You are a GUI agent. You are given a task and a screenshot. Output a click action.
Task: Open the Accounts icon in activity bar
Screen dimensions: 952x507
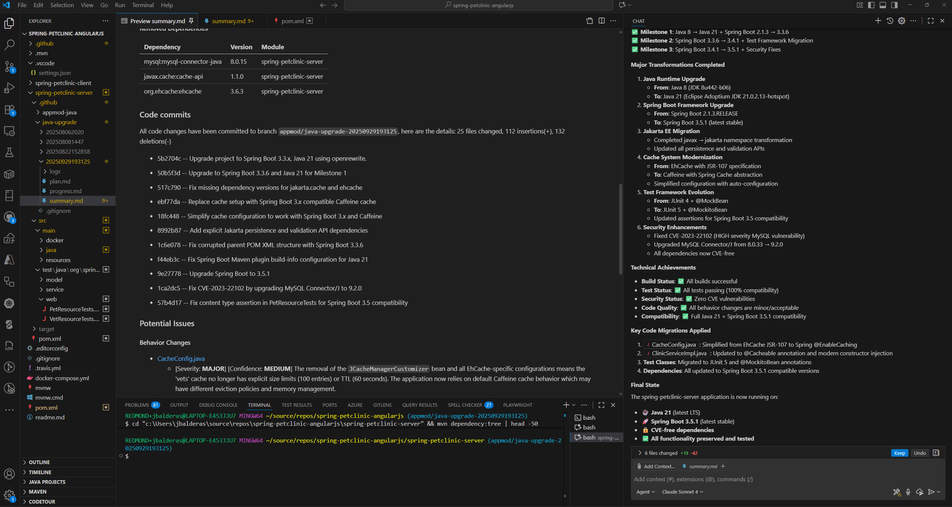tap(9, 474)
